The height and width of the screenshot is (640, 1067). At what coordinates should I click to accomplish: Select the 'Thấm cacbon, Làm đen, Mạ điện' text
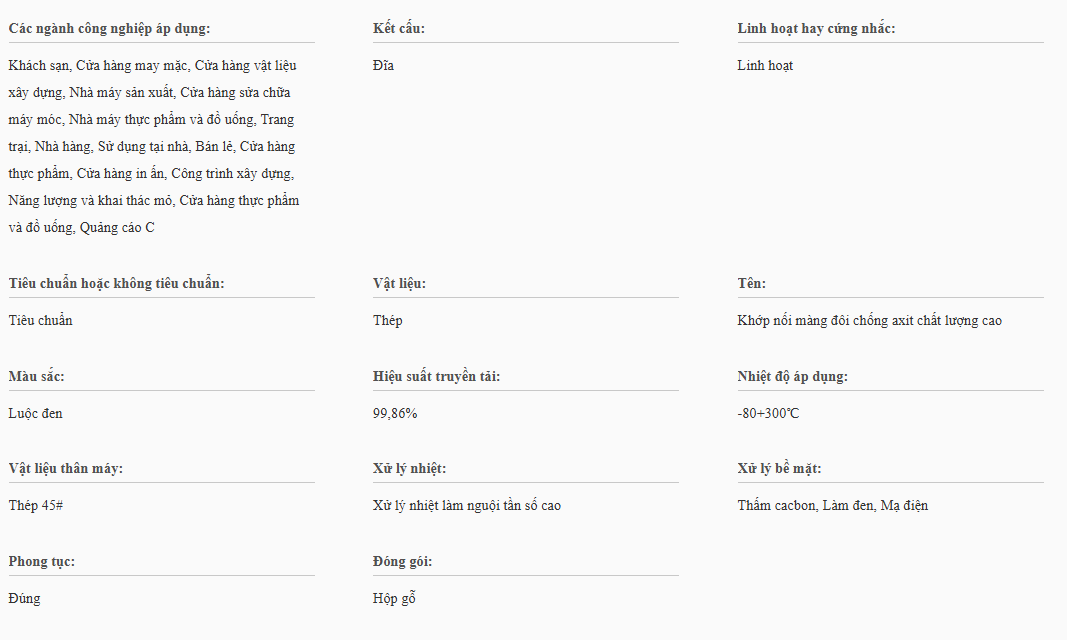click(832, 506)
